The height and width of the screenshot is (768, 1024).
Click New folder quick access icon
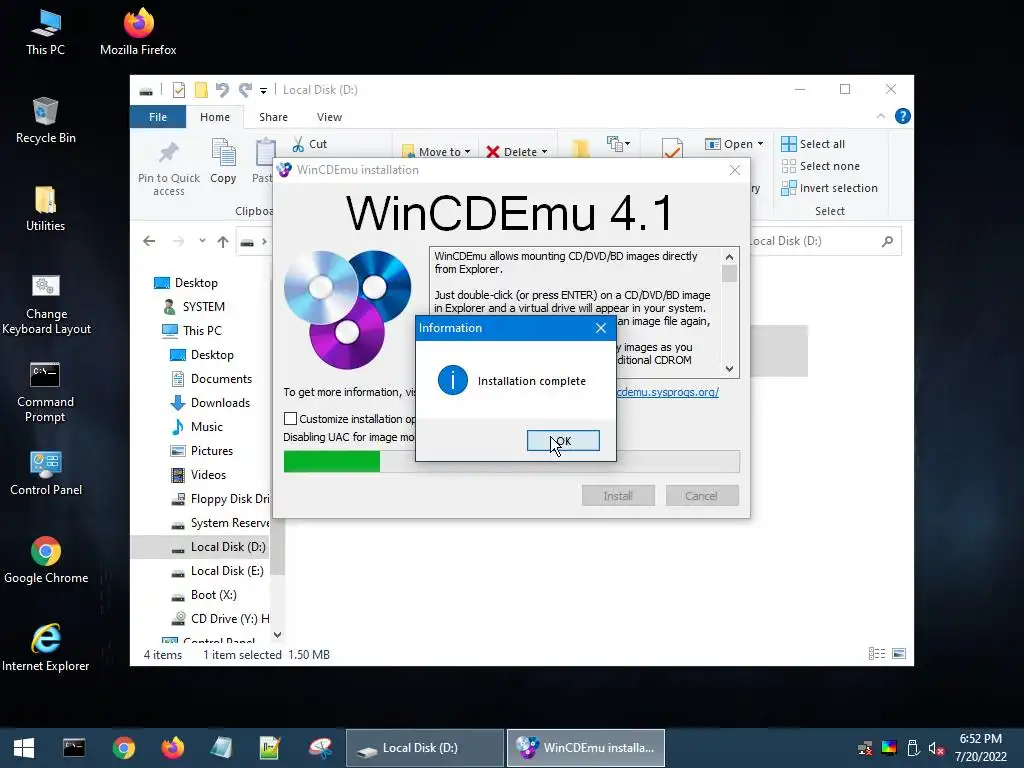pos(201,89)
